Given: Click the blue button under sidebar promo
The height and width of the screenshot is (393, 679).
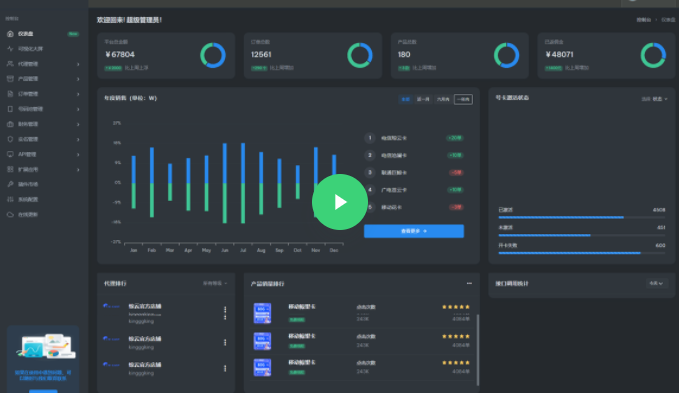Looking at the screenshot, I should point(43,391).
